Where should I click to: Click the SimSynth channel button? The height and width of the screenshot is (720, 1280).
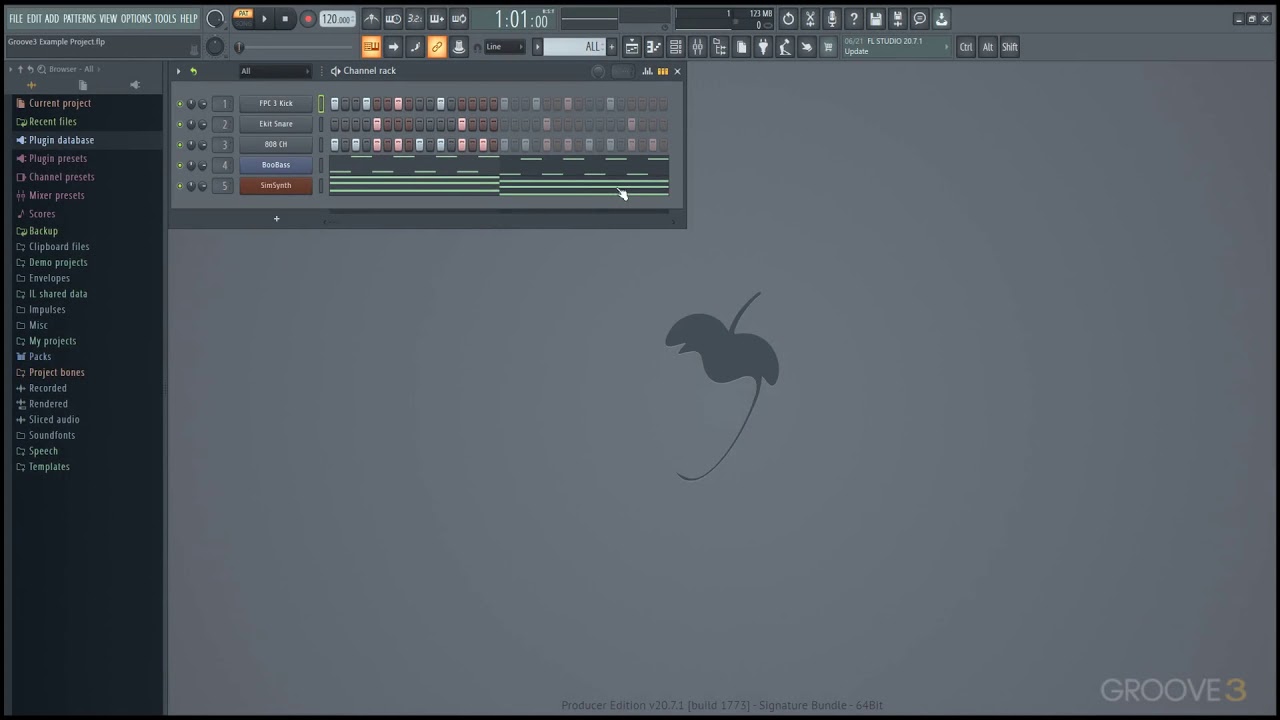276,186
